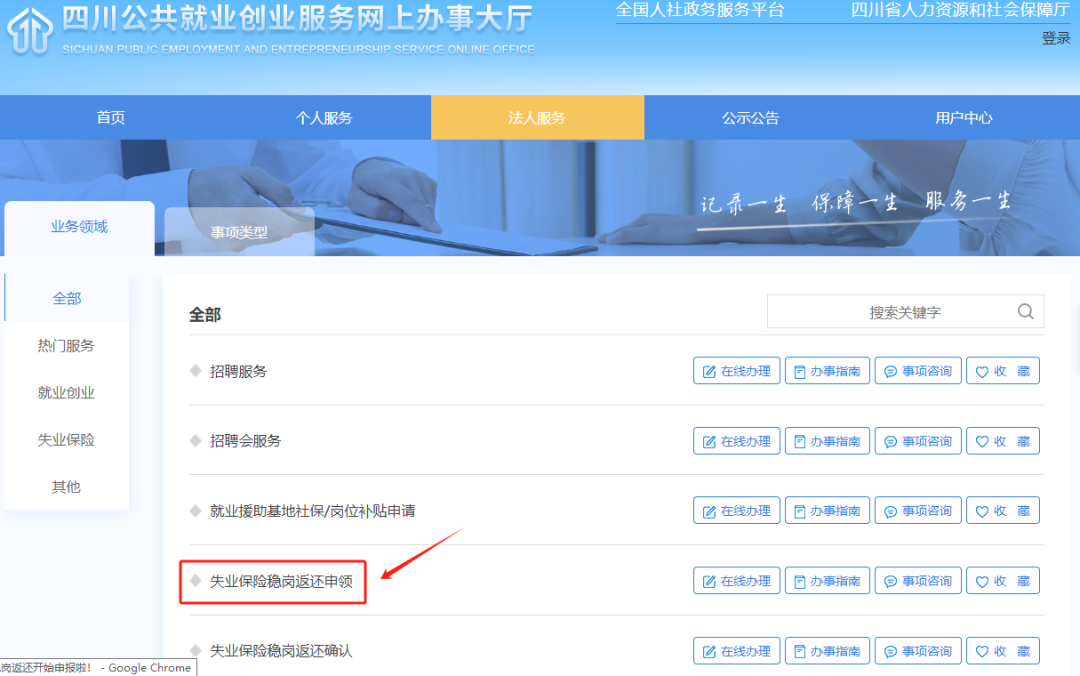
Task: Click the Chrome notification popup at bottom-left
Action: (x=97, y=667)
